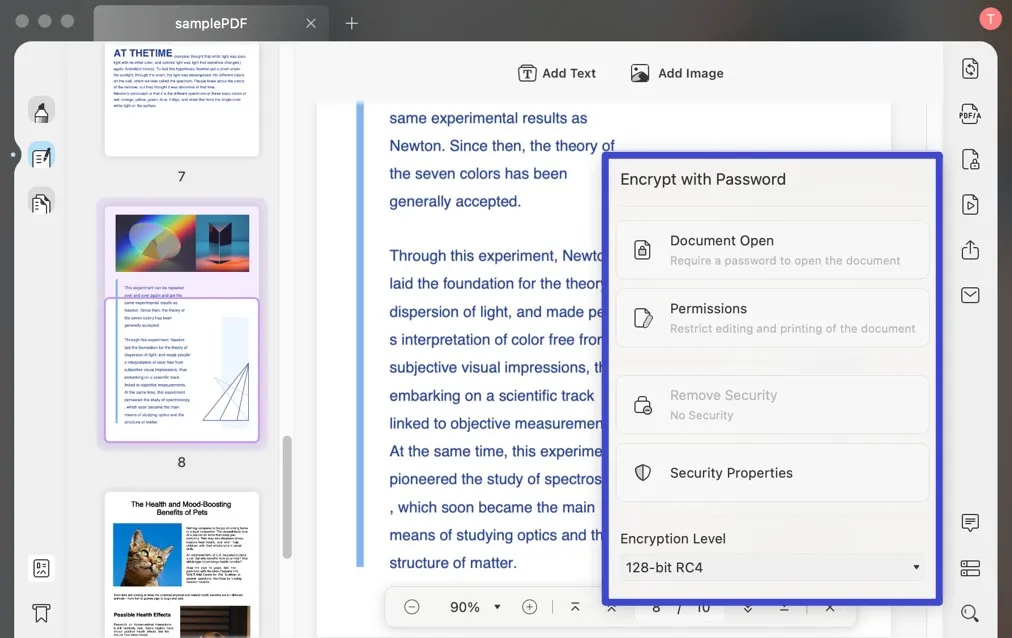This screenshot has height=638, width=1012.
Task: Choose the Document Open password option
Action: (772, 250)
